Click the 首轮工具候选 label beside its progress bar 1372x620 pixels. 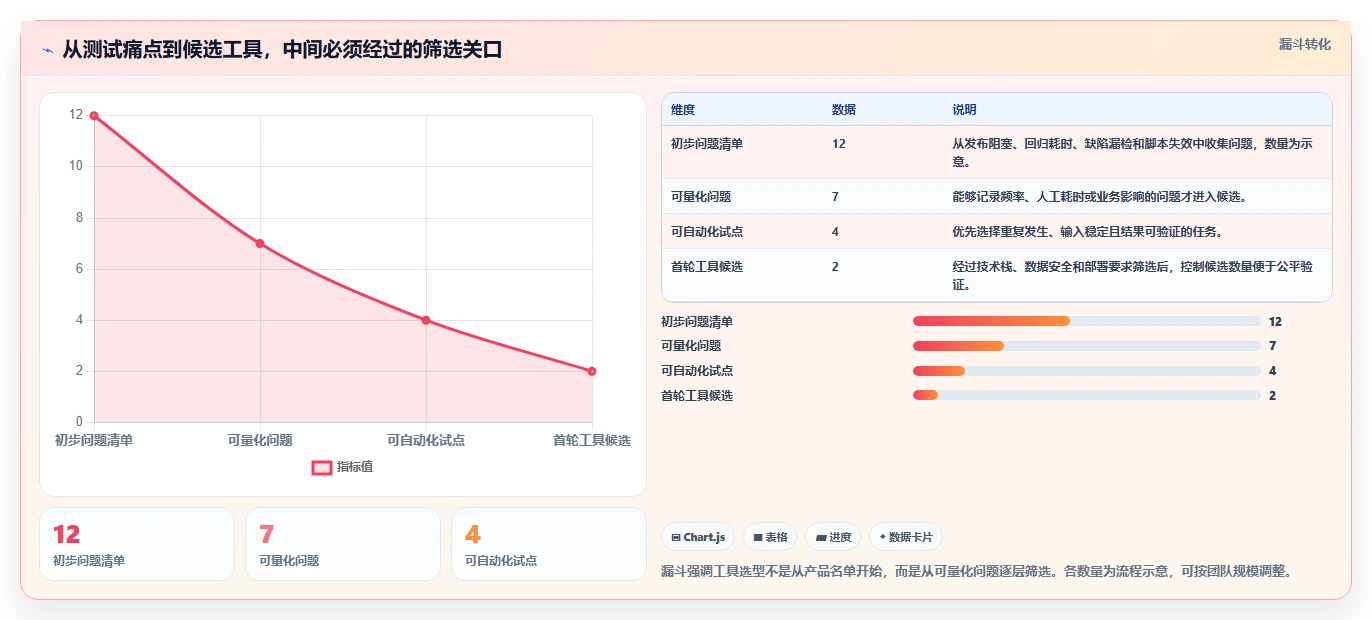tap(697, 396)
